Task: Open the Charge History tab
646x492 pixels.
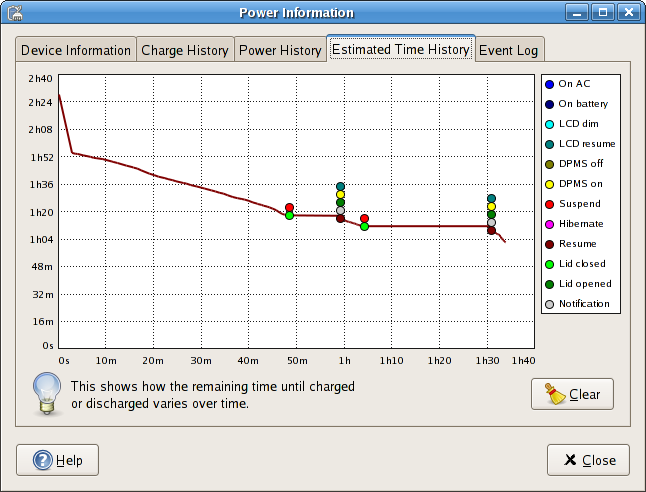Action: (x=185, y=50)
